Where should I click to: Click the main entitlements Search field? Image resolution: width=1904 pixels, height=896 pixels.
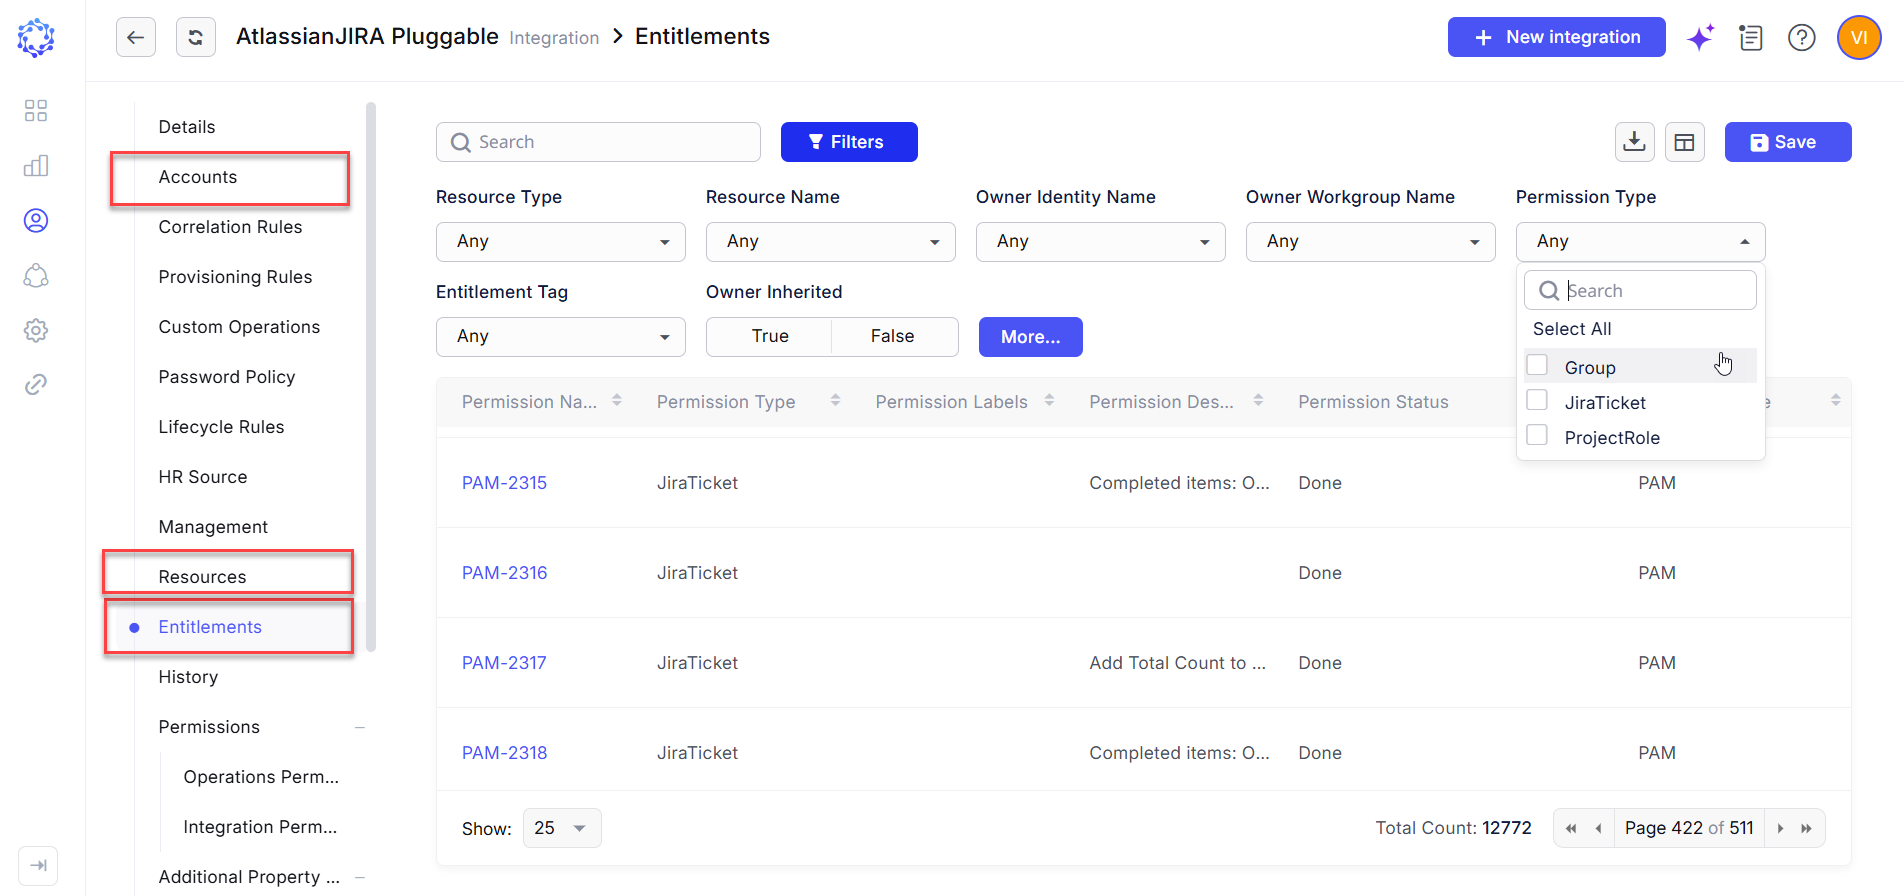[598, 142]
